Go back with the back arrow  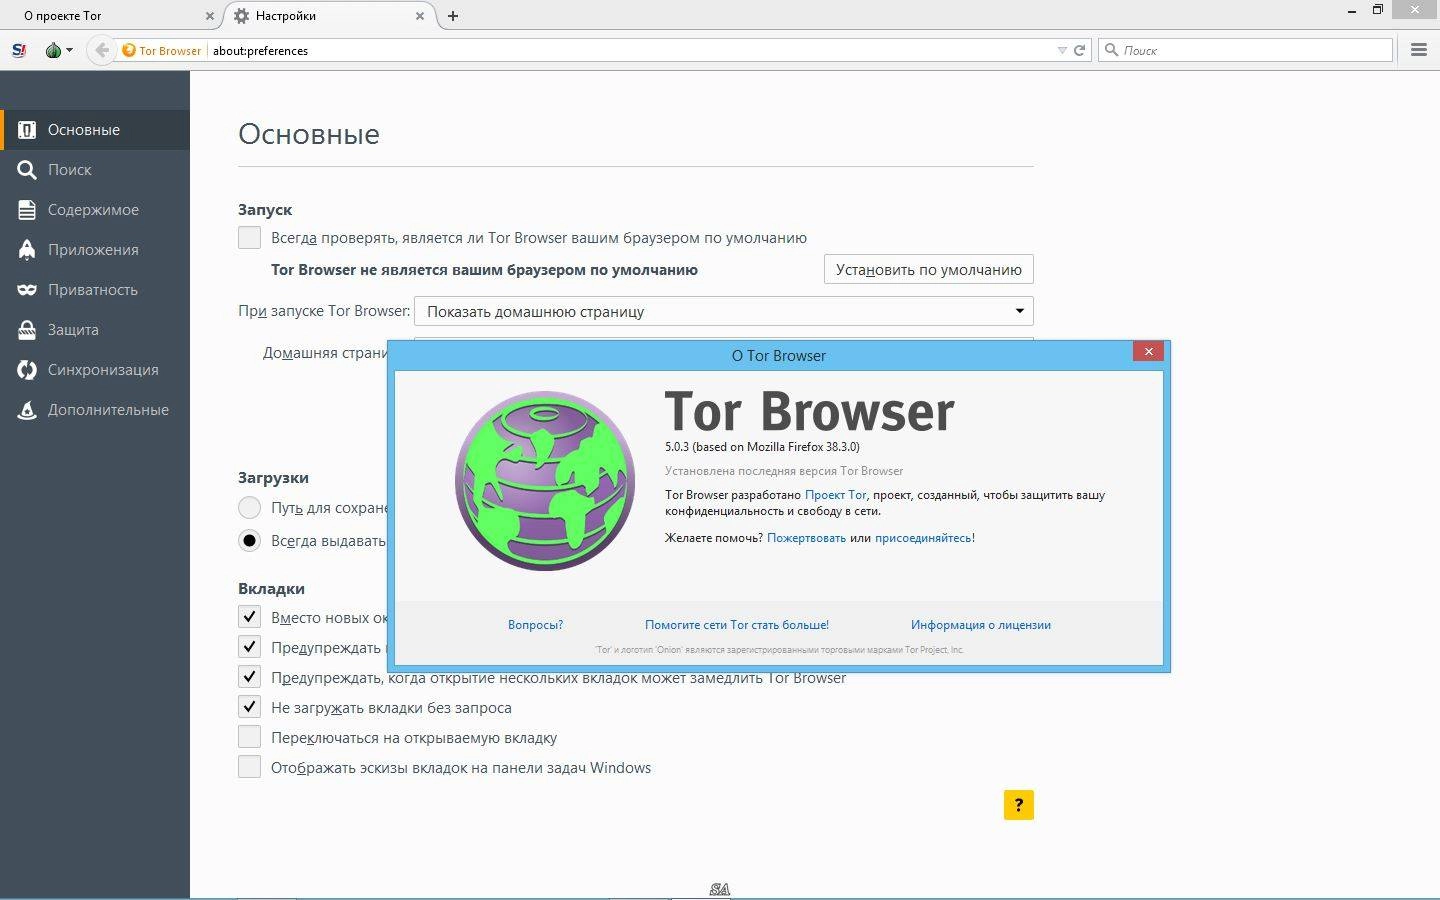[101, 50]
